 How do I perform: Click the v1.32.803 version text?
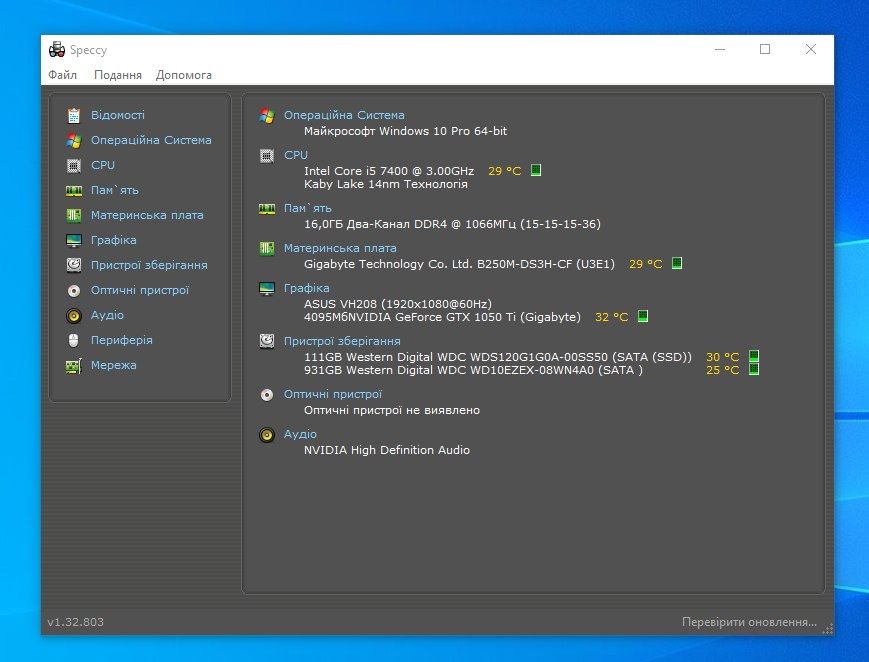[75, 622]
